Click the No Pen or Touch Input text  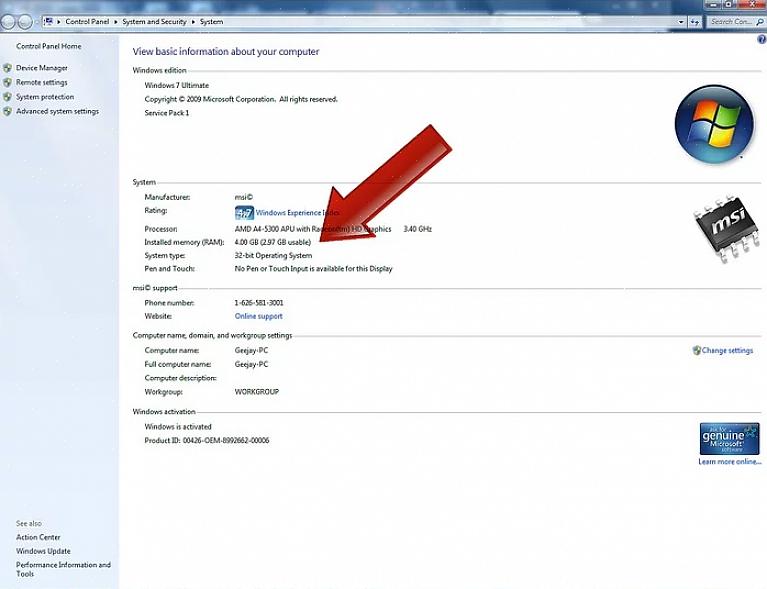(314, 269)
